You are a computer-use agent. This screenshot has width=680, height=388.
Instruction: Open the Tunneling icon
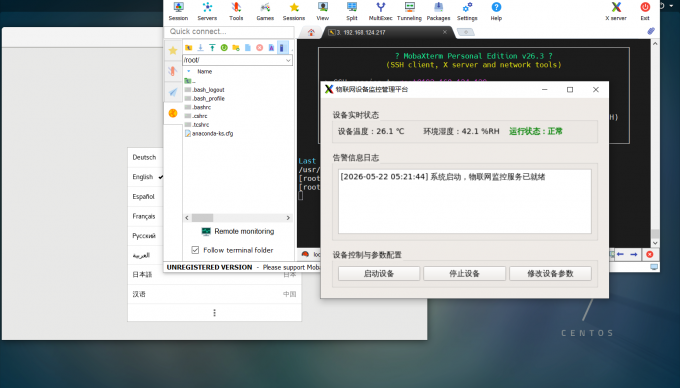(409, 11)
